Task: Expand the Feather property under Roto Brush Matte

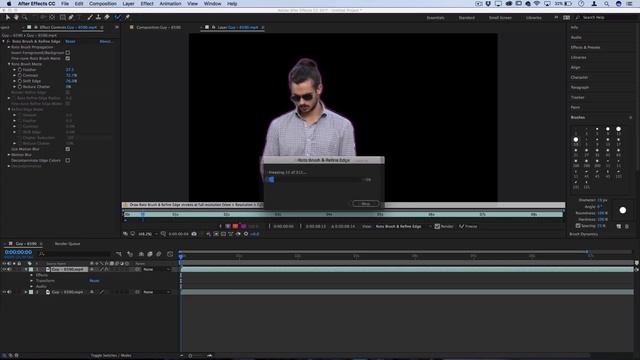Action: (x=14, y=70)
